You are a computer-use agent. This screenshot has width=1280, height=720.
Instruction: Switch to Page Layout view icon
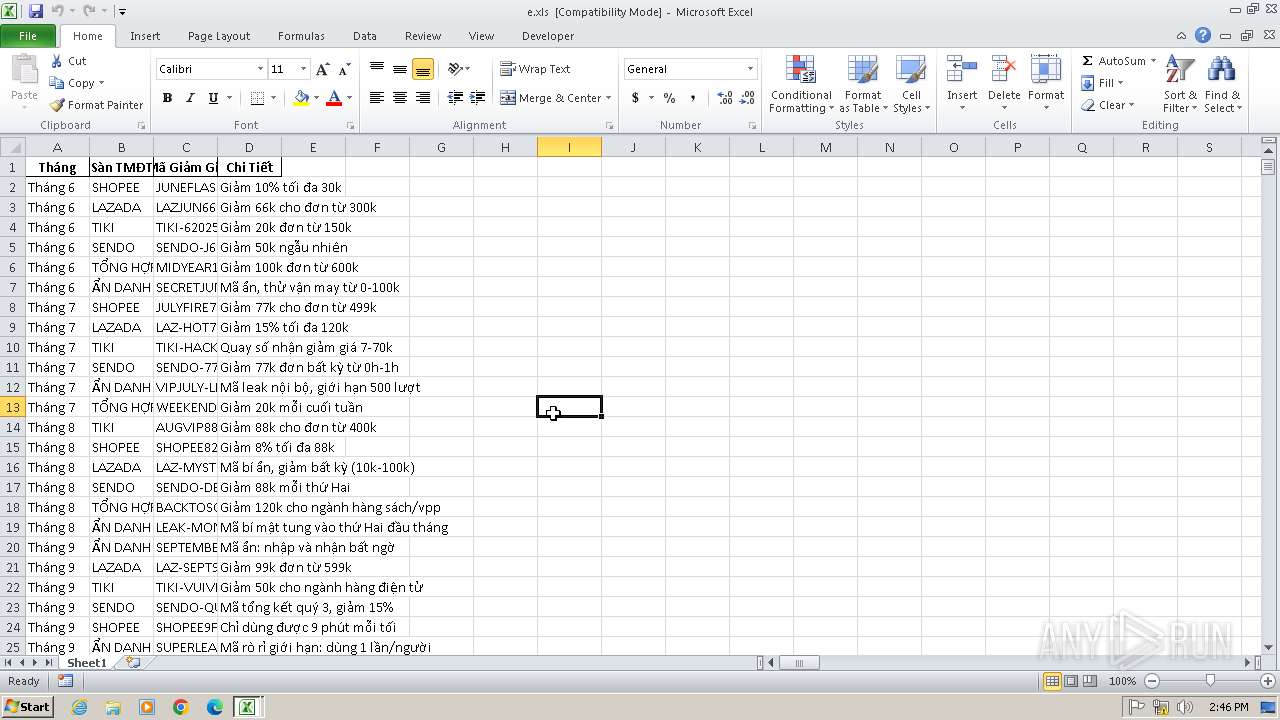[x=1071, y=681]
